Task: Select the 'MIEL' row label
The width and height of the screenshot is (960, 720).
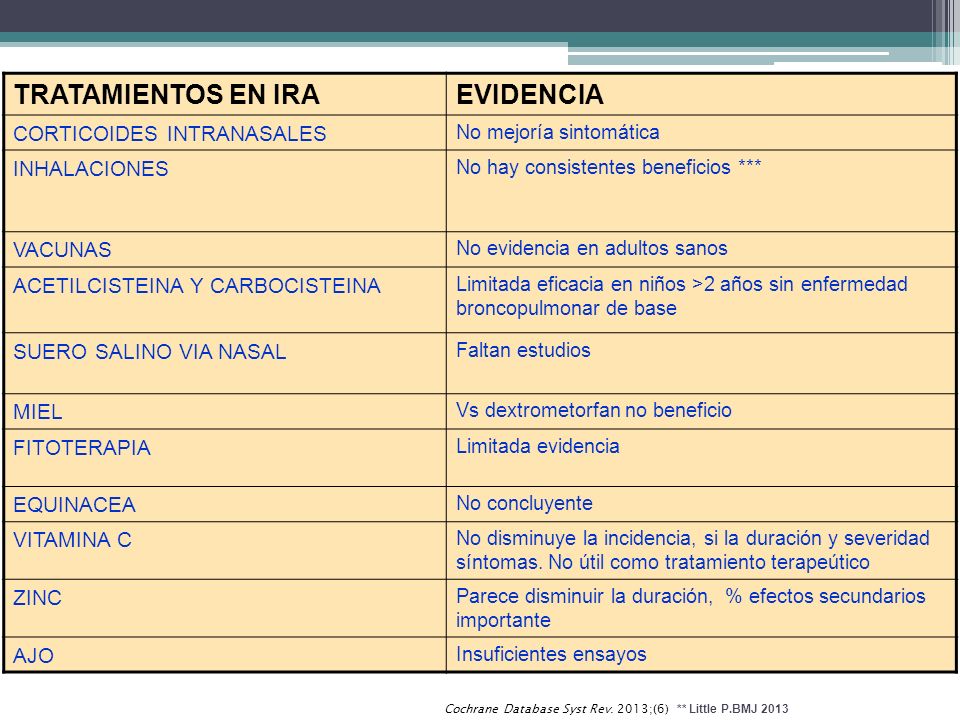Action: (x=37, y=411)
